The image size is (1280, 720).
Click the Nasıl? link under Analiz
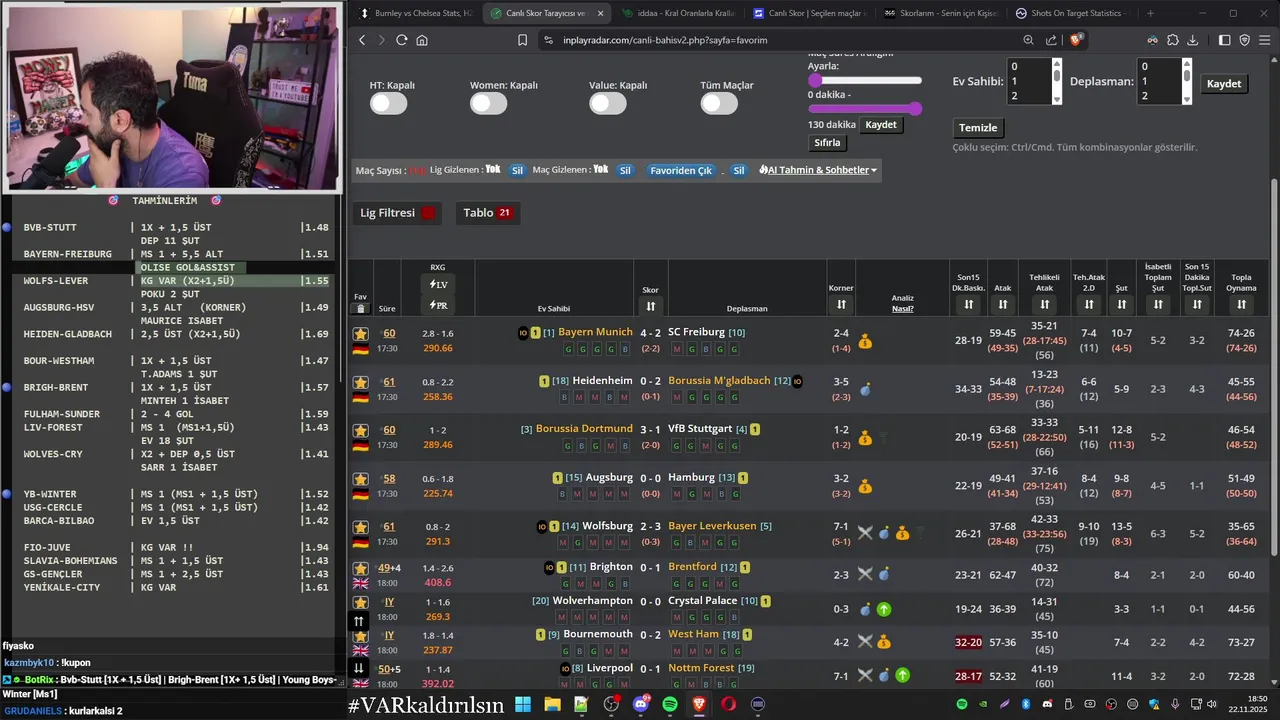tap(902, 309)
